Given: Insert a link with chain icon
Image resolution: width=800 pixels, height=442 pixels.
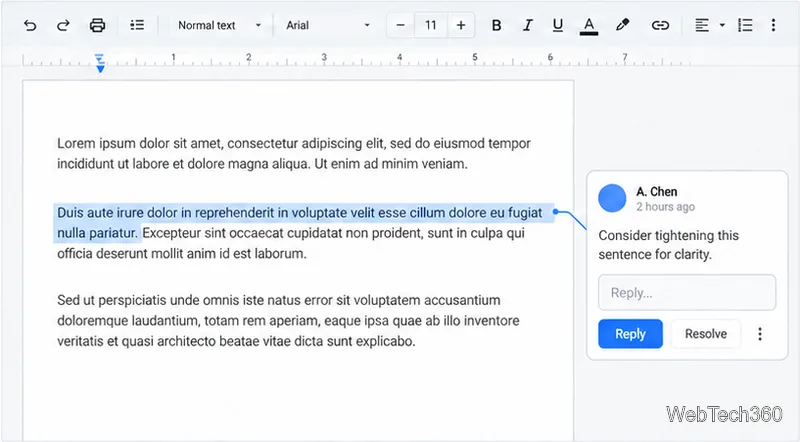Looking at the screenshot, I should pos(660,26).
